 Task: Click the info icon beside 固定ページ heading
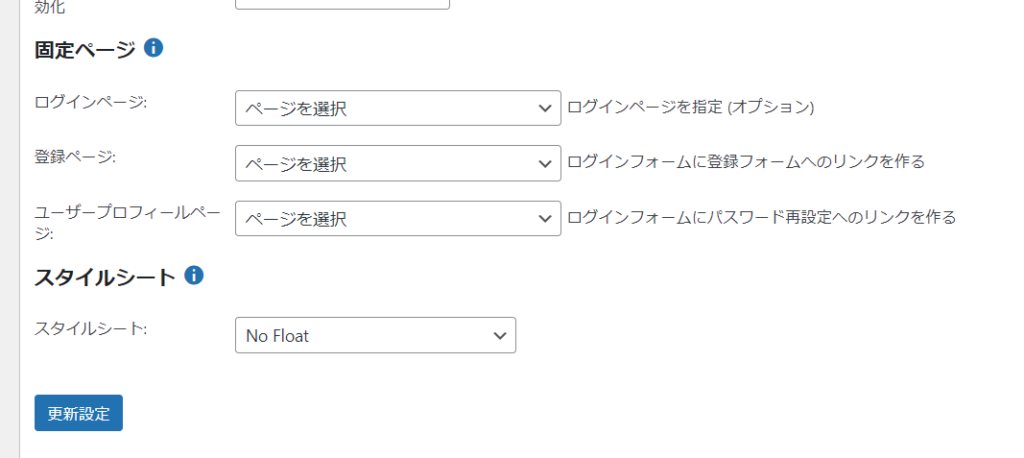[x=153, y=48]
